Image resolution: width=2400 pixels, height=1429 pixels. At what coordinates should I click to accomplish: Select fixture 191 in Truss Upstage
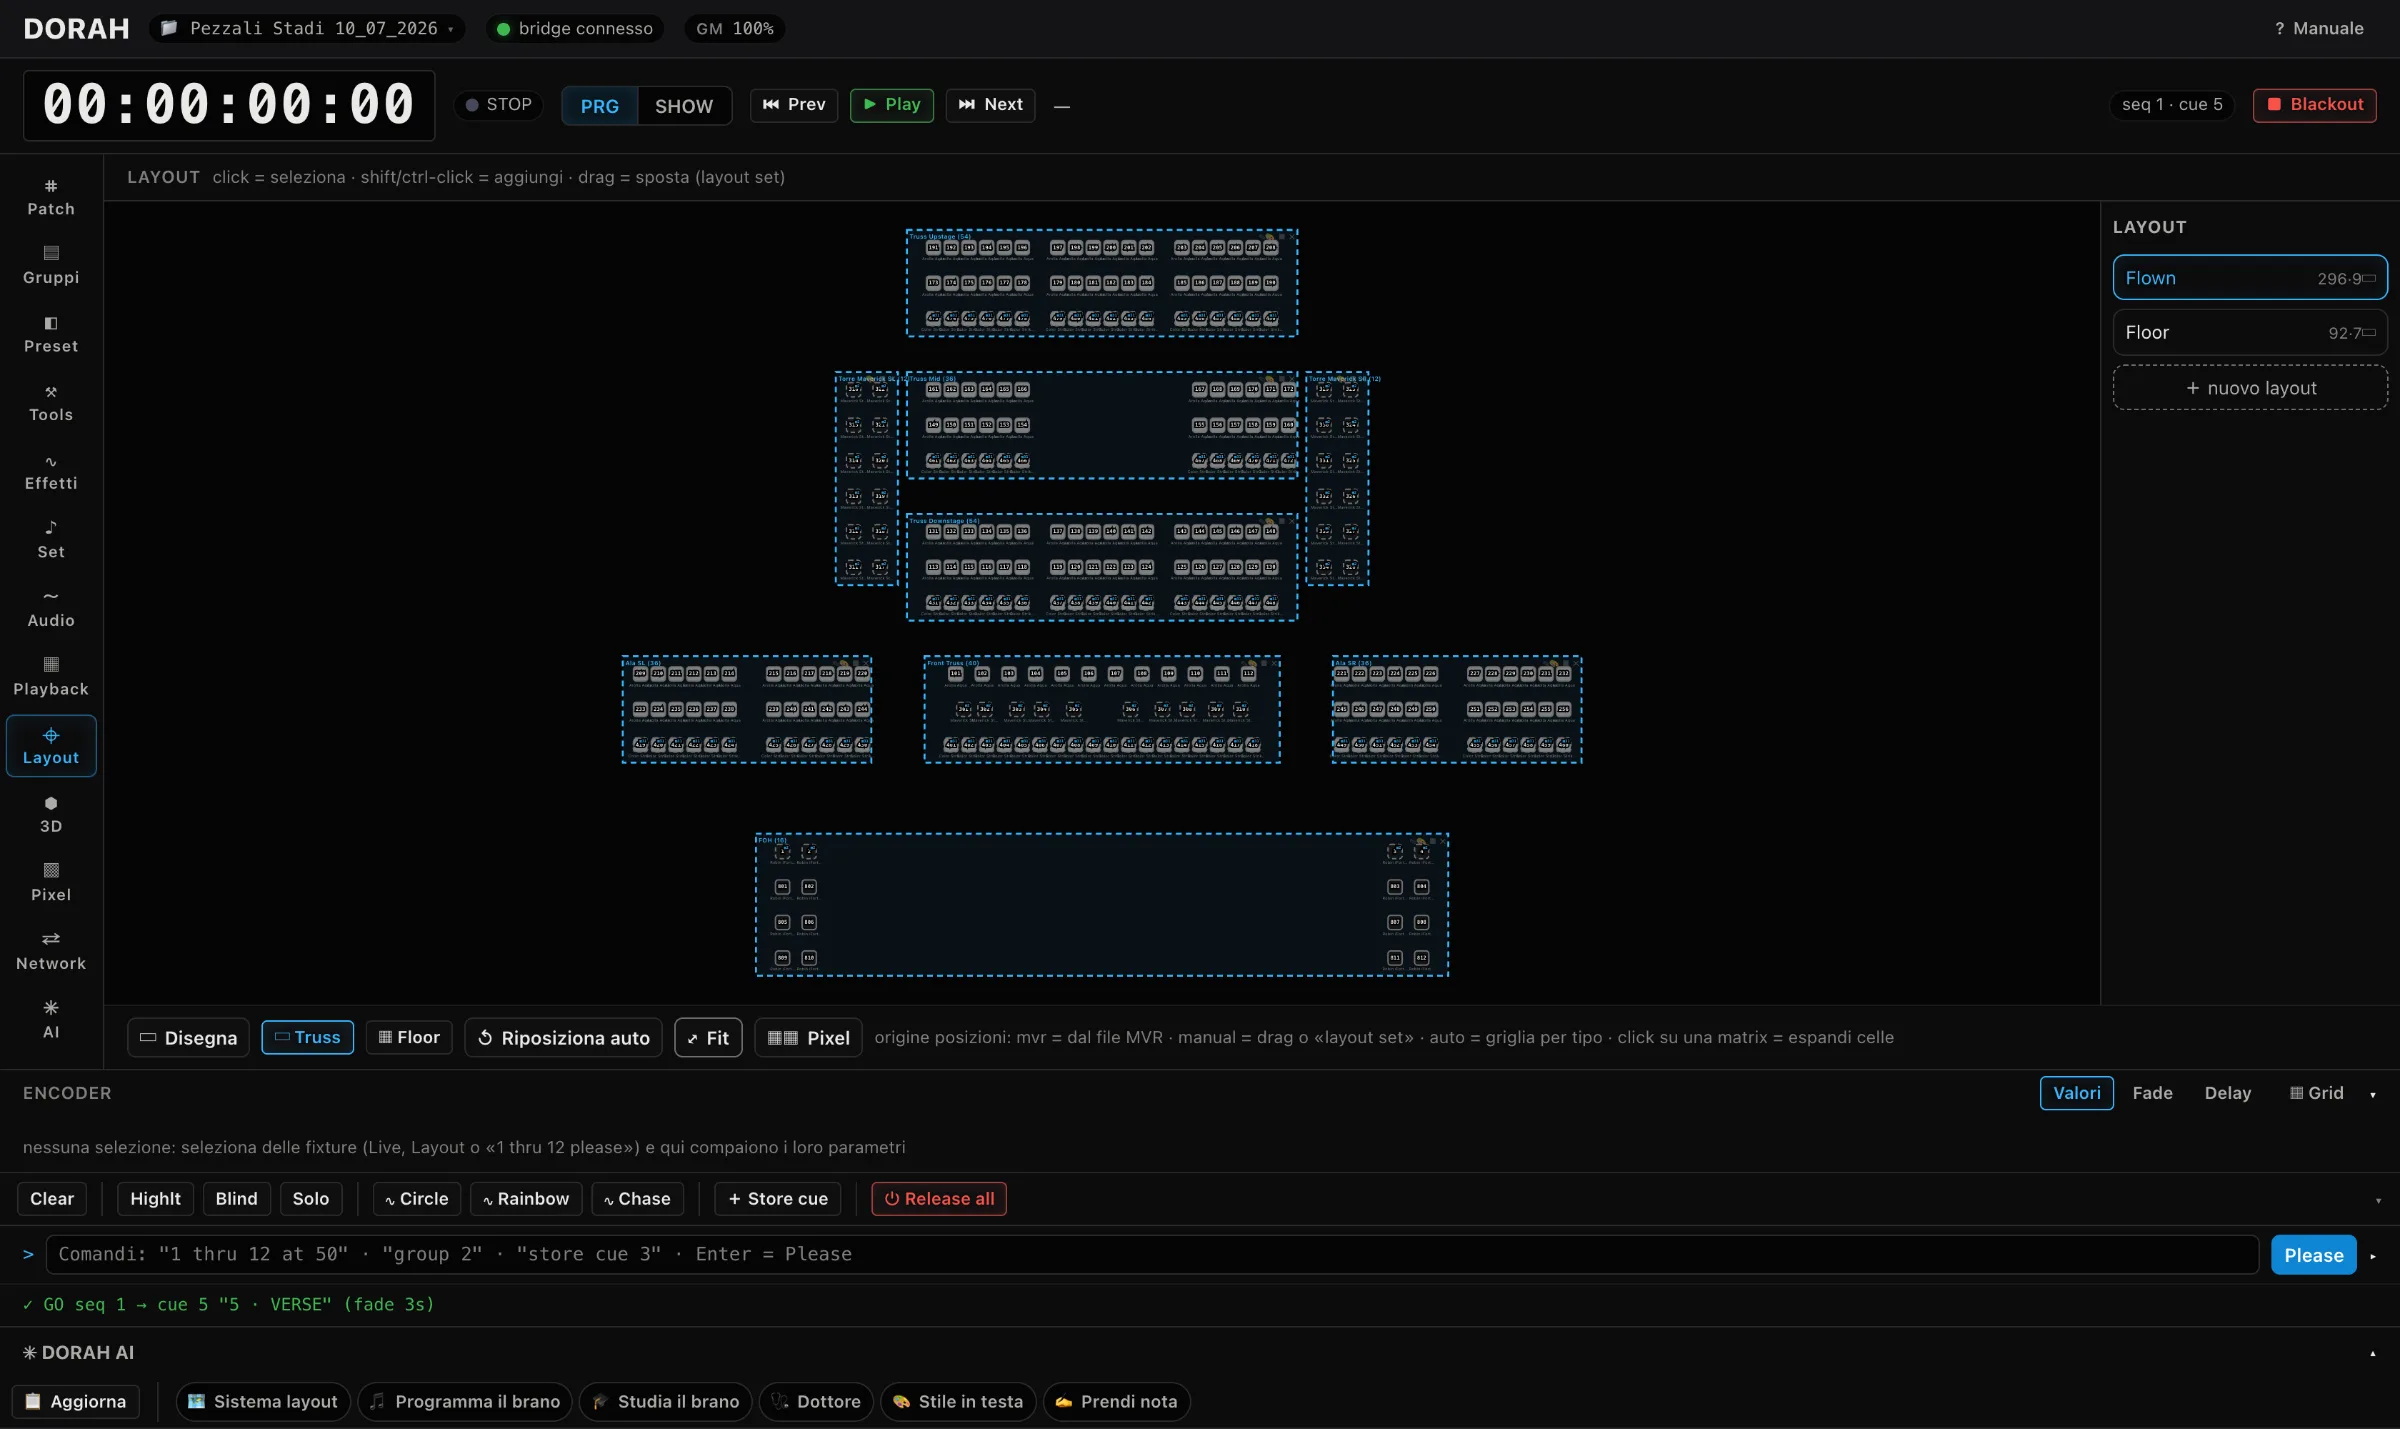click(933, 247)
